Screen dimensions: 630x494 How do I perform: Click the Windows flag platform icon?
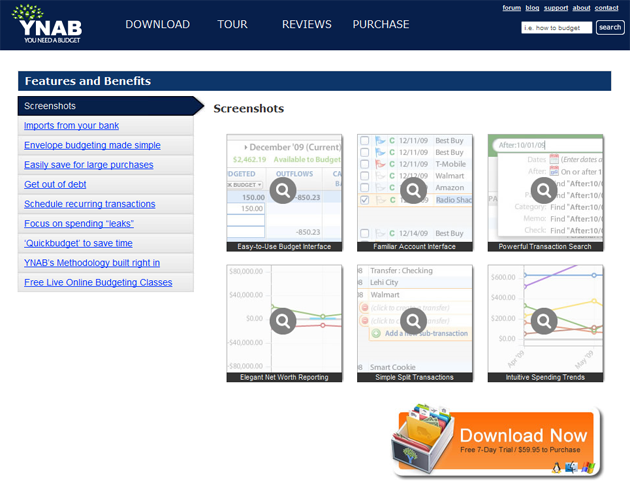pyautogui.click(x=588, y=467)
